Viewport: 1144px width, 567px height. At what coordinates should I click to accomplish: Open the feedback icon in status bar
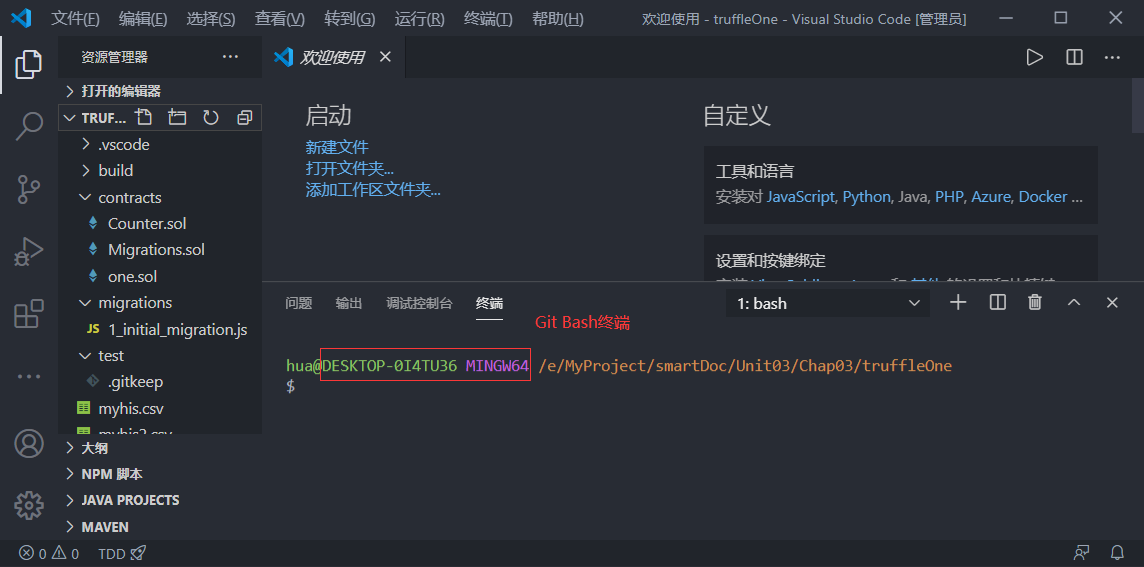(1082, 552)
